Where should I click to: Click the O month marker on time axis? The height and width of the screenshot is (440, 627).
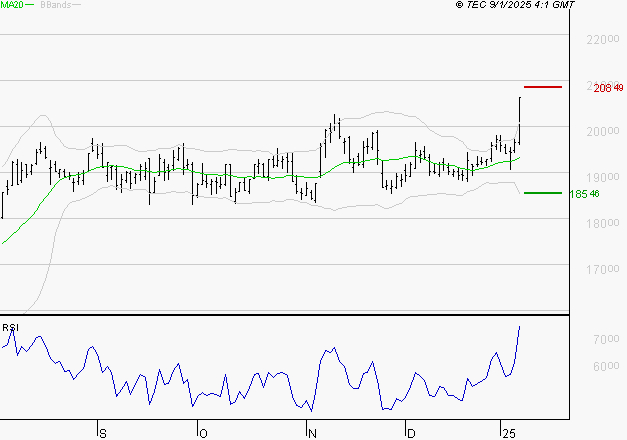coord(203,434)
